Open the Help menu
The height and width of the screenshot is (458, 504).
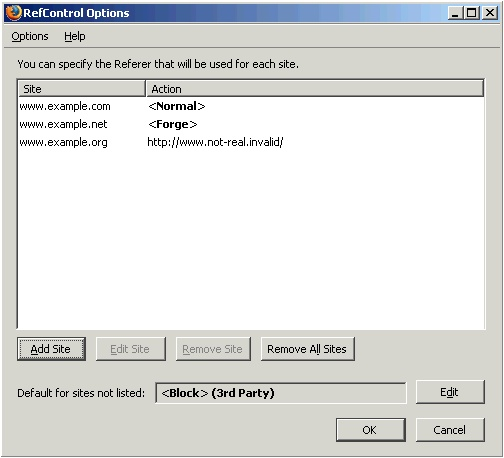point(75,36)
